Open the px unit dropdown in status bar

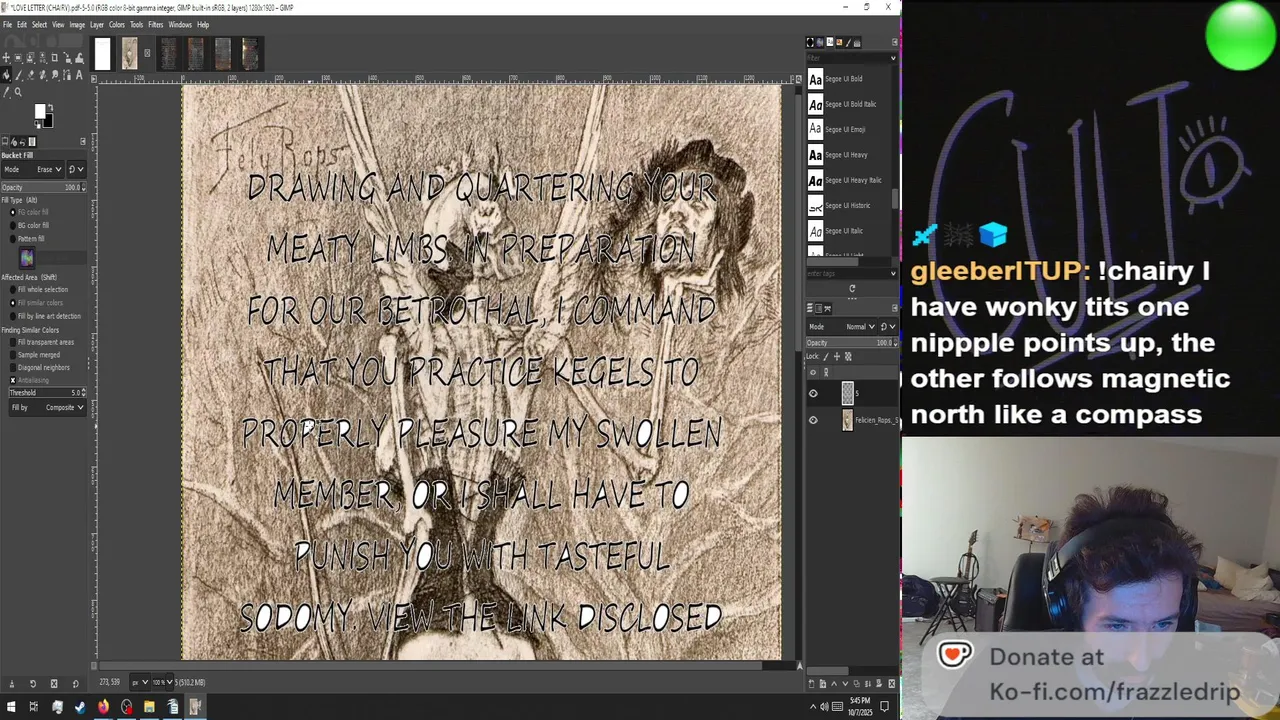click(140, 682)
